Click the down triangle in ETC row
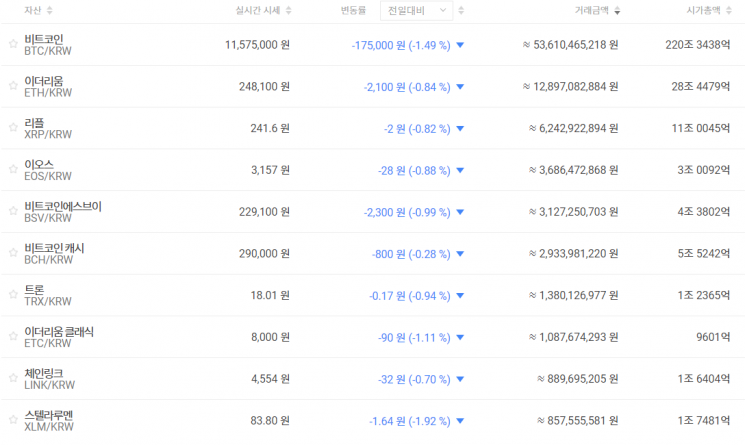745x445 pixels. tap(460, 338)
